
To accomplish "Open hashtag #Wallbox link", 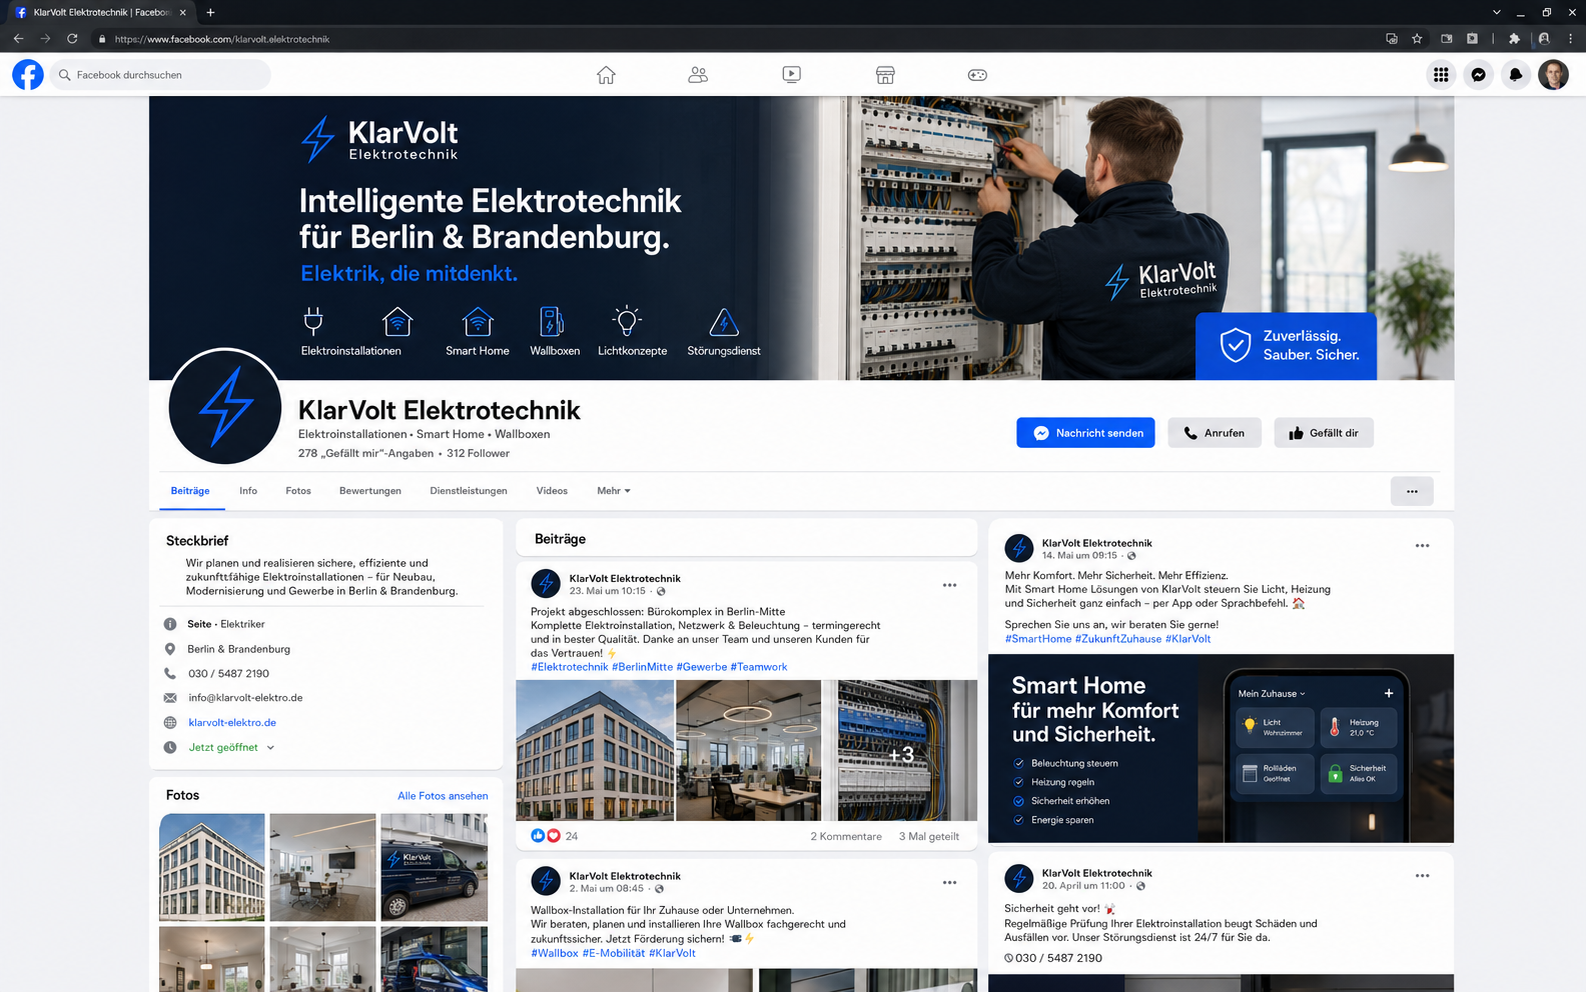I will (x=554, y=953).
